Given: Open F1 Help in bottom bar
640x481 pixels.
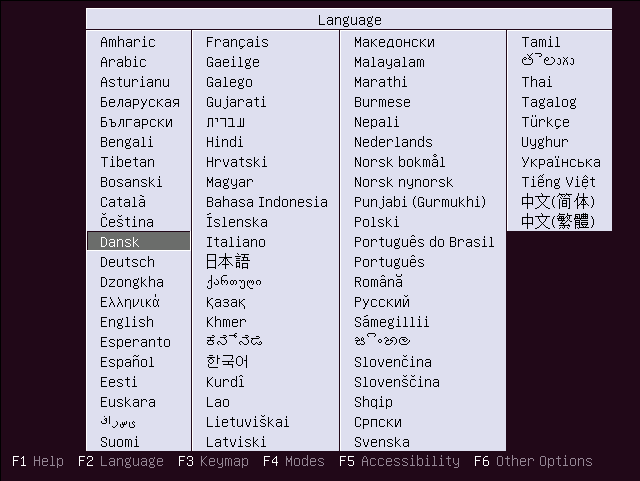Looking at the screenshot, I should 37,461.
